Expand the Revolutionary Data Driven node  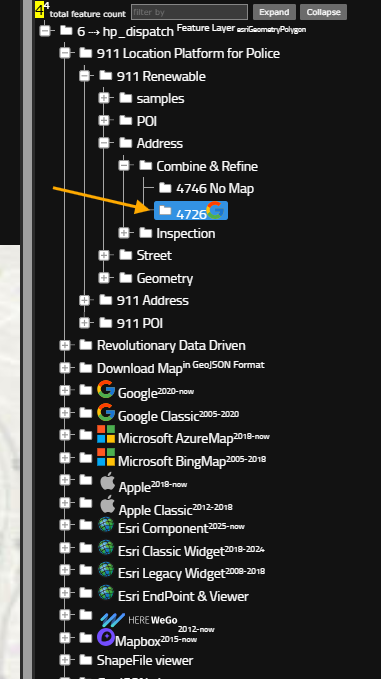pyautogui.click(x=65, y=345)
